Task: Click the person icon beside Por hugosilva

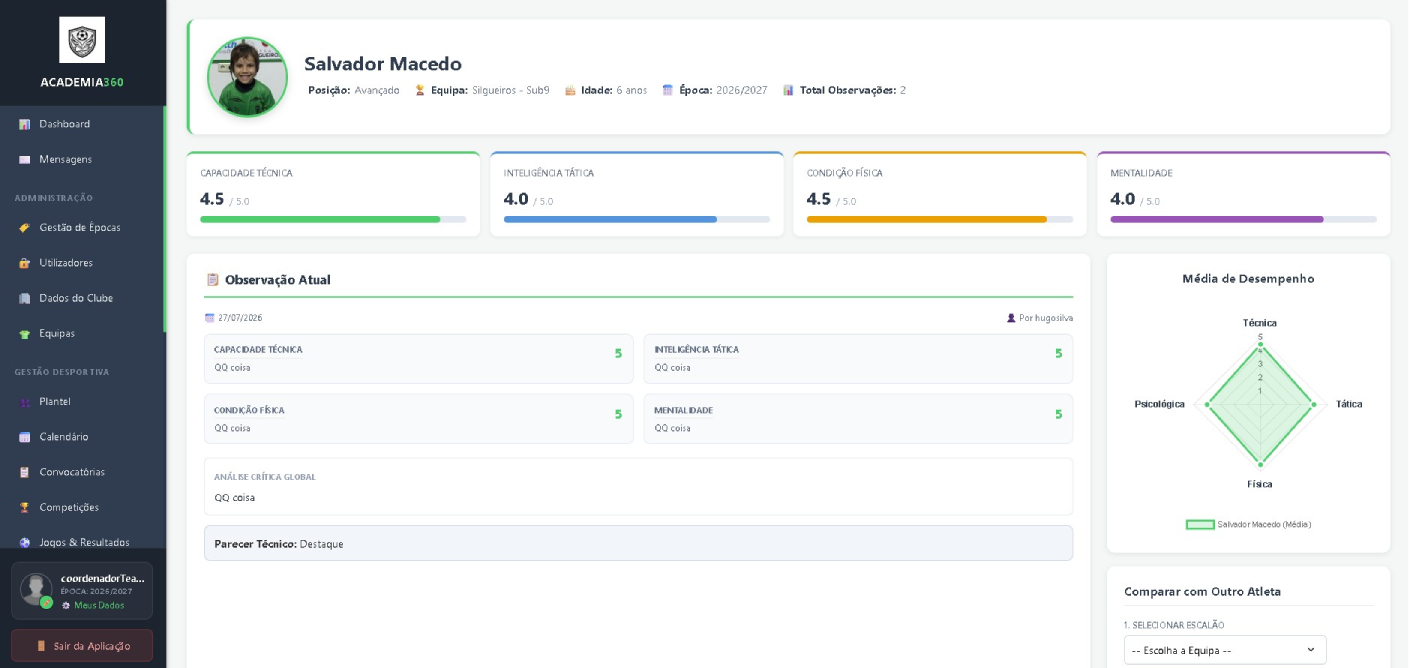Action: pos(1011,318)
